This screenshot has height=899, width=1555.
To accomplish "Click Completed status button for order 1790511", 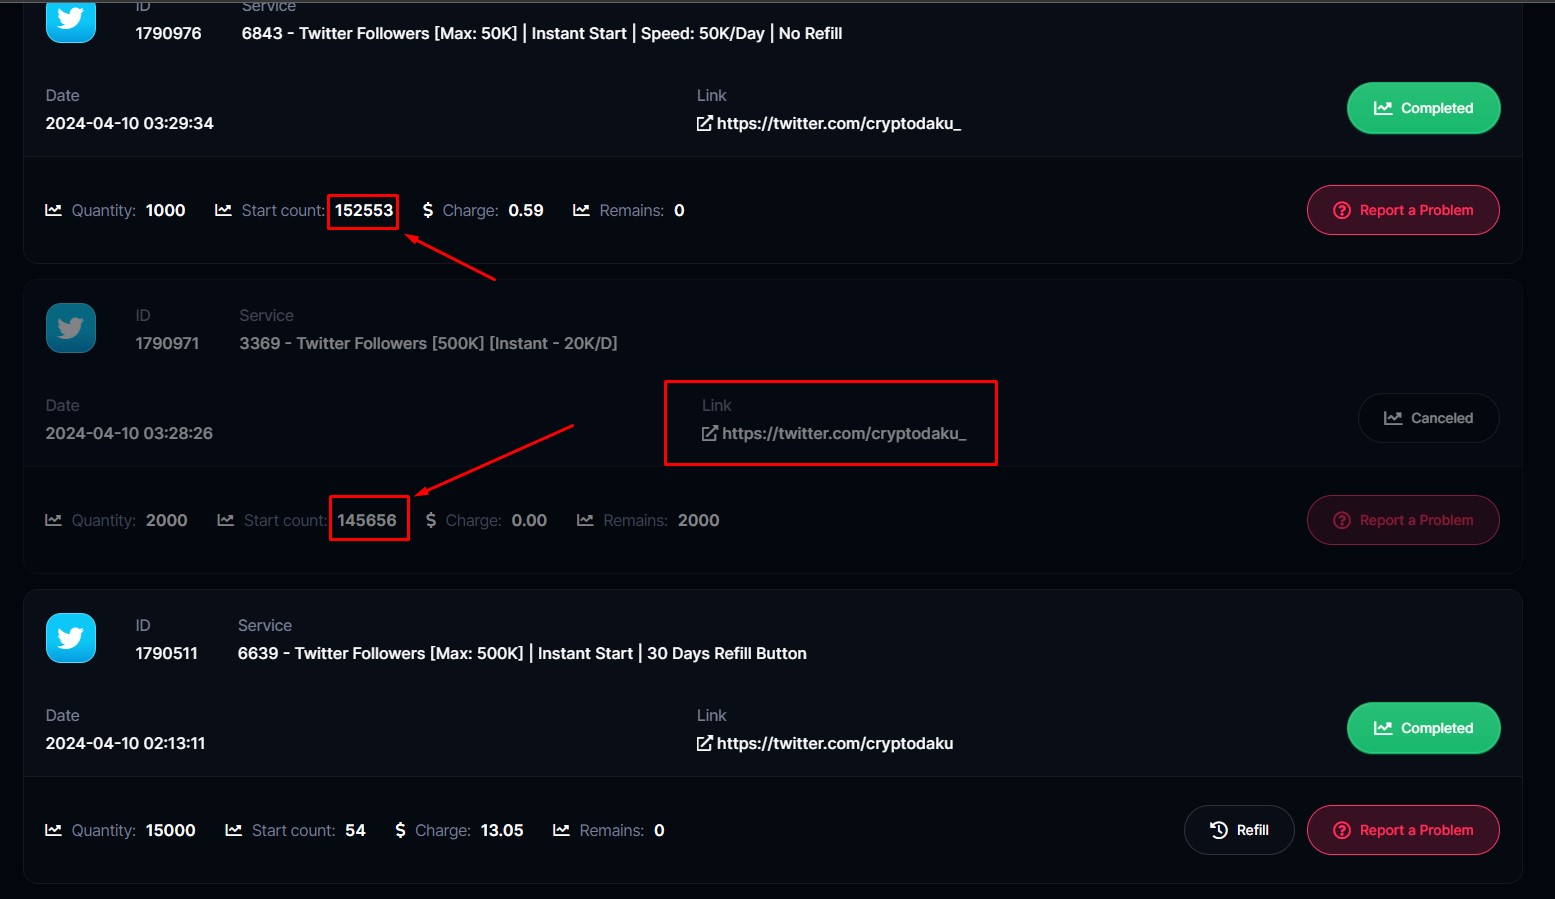I will click(1423, 728).
